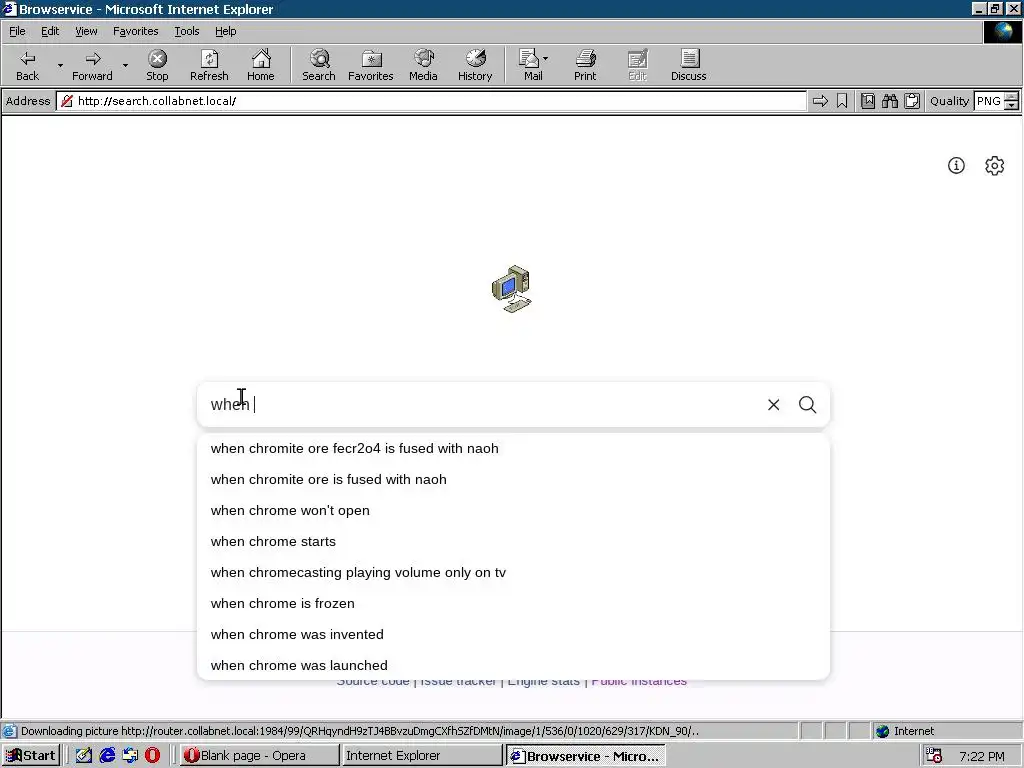
Task: Open the Favorites menu
Action: click(x=135, y=31)
